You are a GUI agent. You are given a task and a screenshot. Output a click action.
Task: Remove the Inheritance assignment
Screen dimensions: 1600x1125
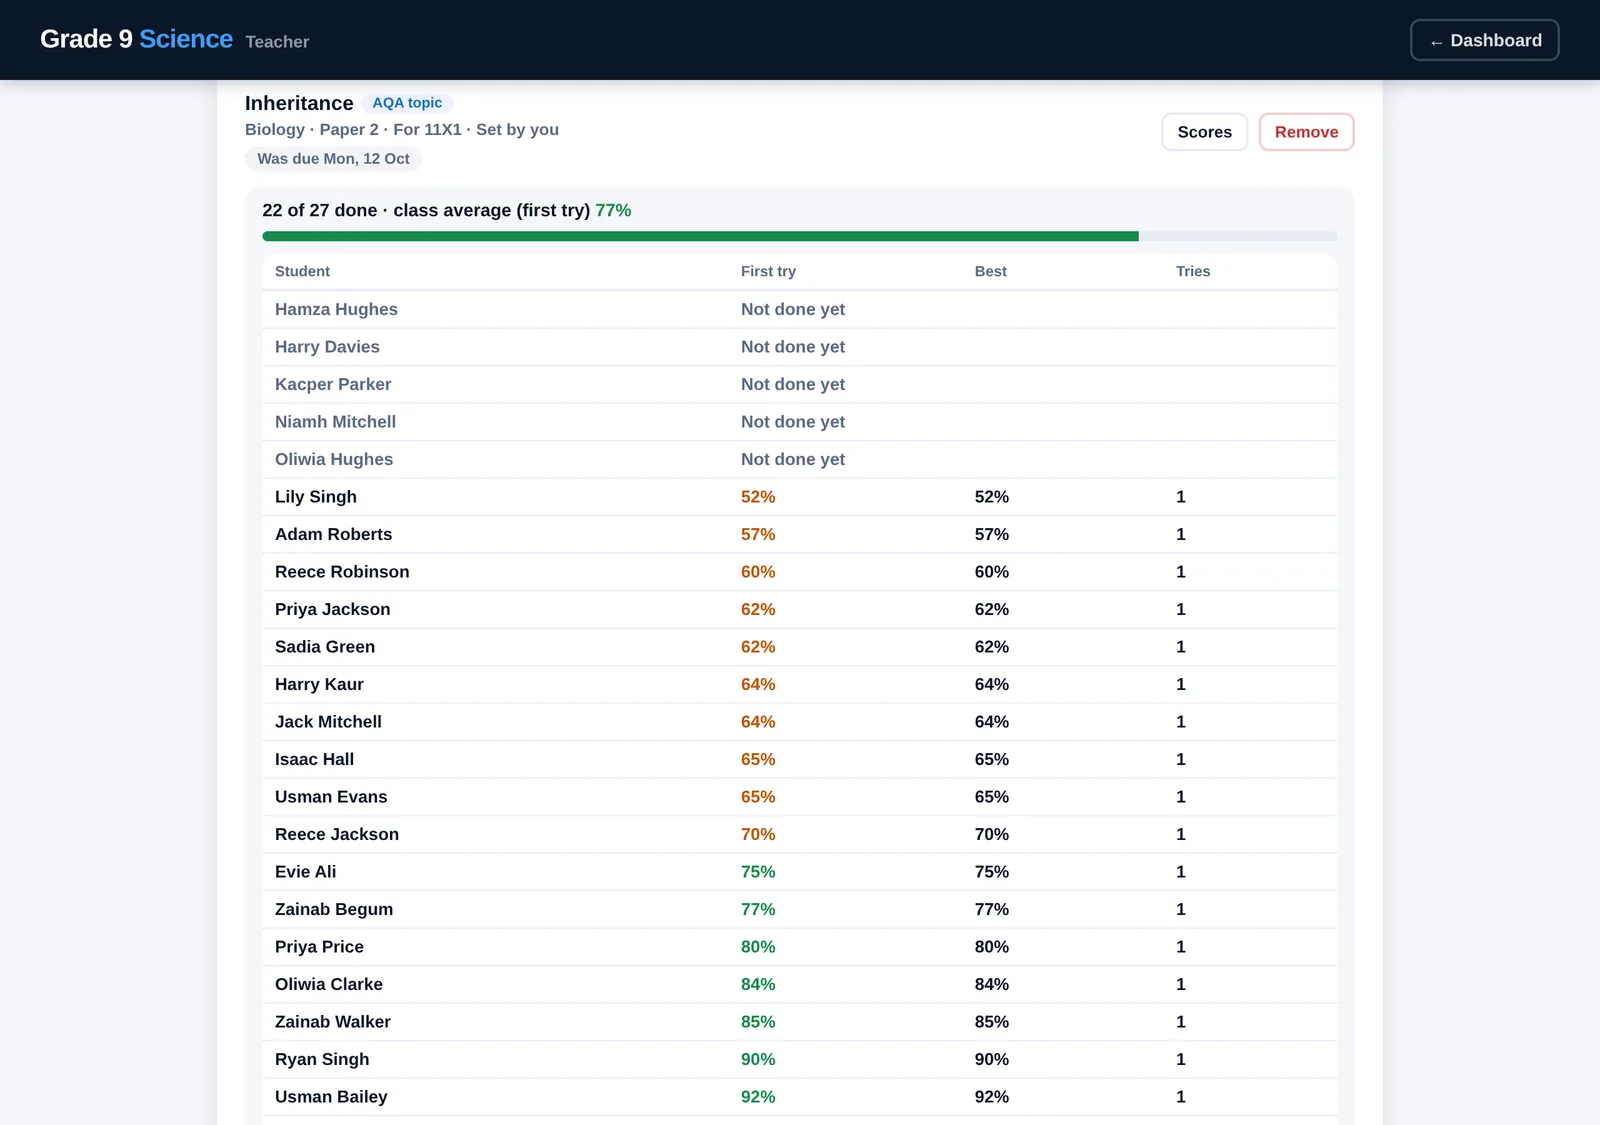[1306, 132]
